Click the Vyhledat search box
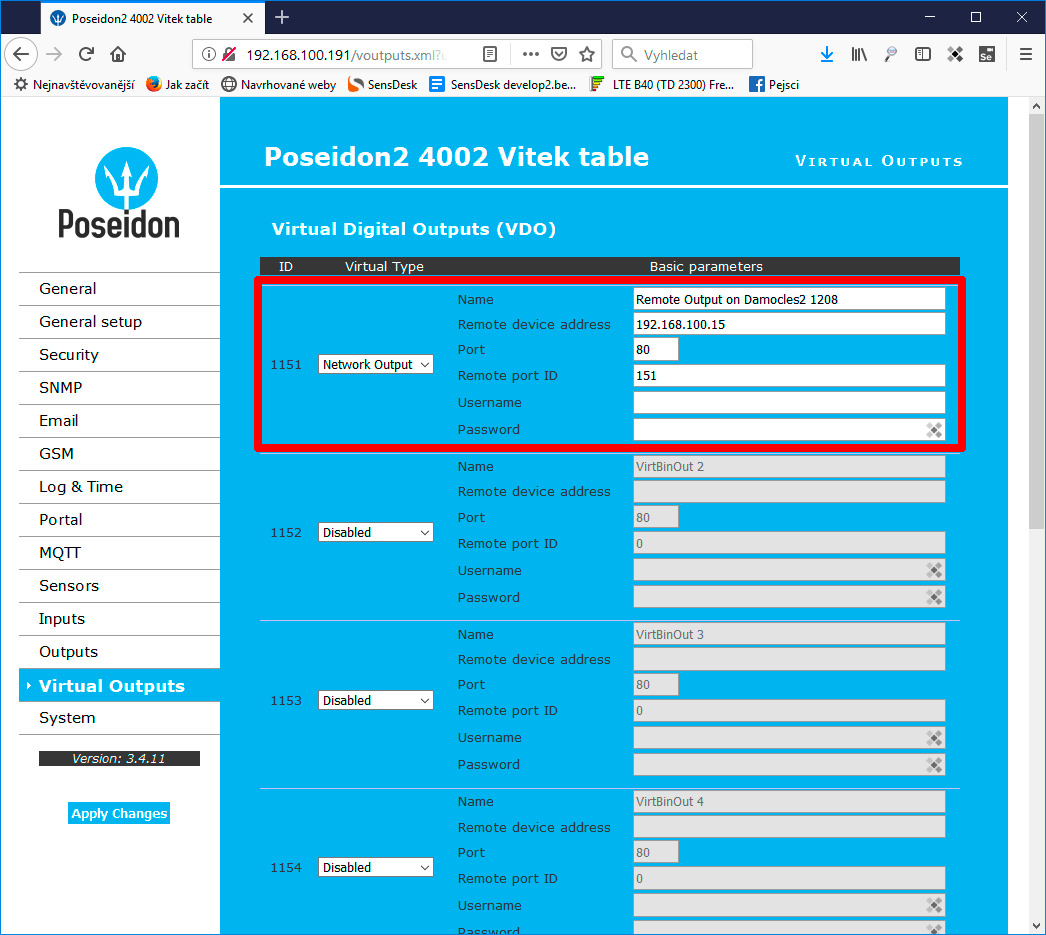The width and height of the screenshot is (1046, 935). coord(682,54)
